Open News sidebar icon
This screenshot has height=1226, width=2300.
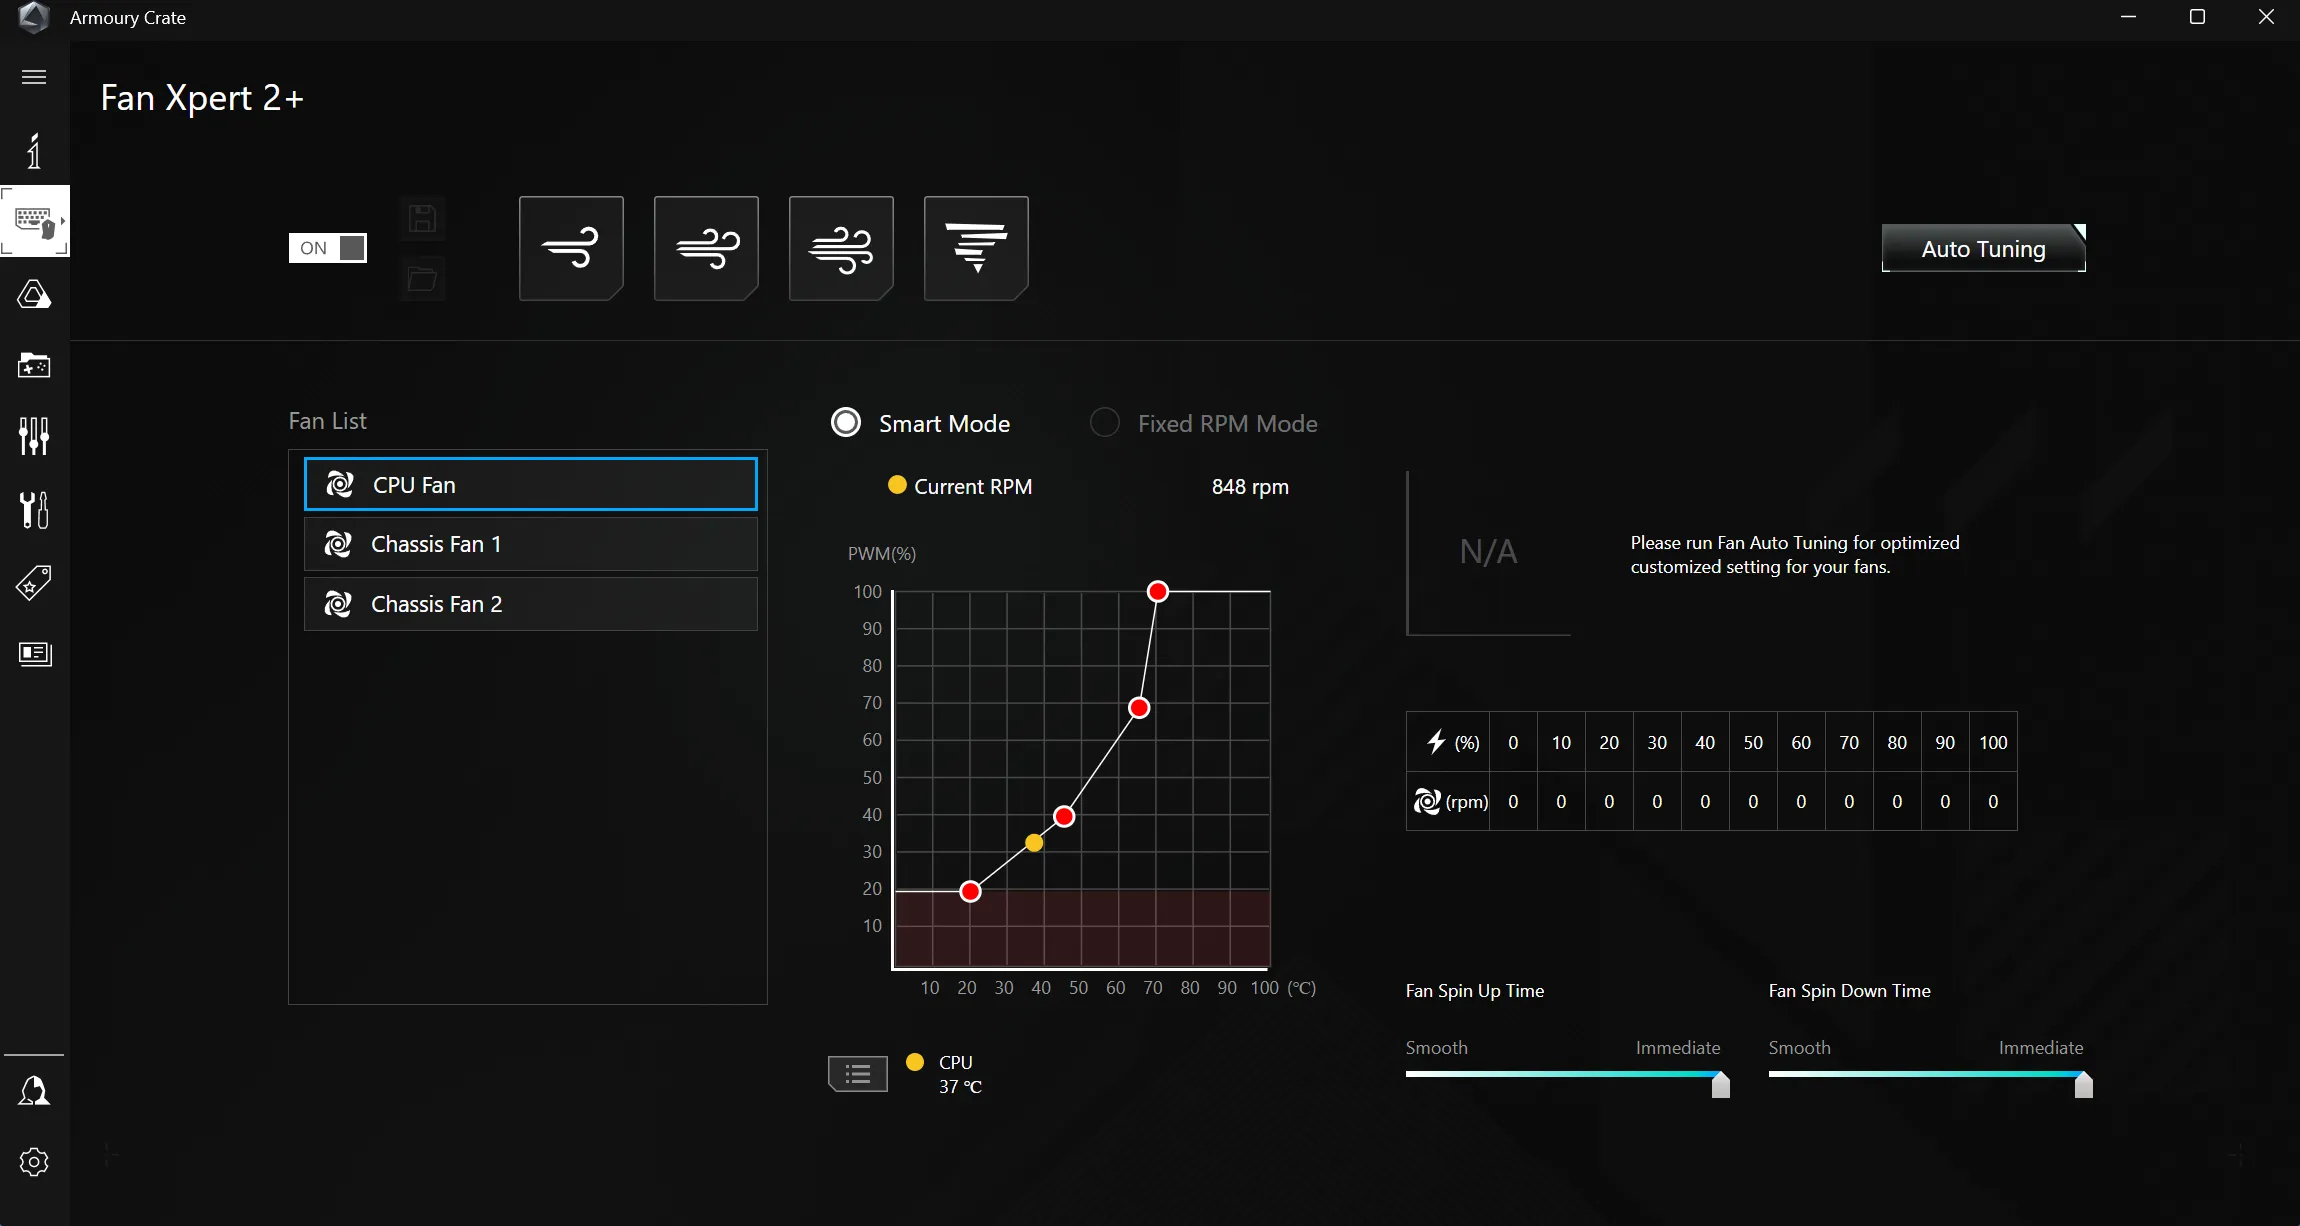35,654
